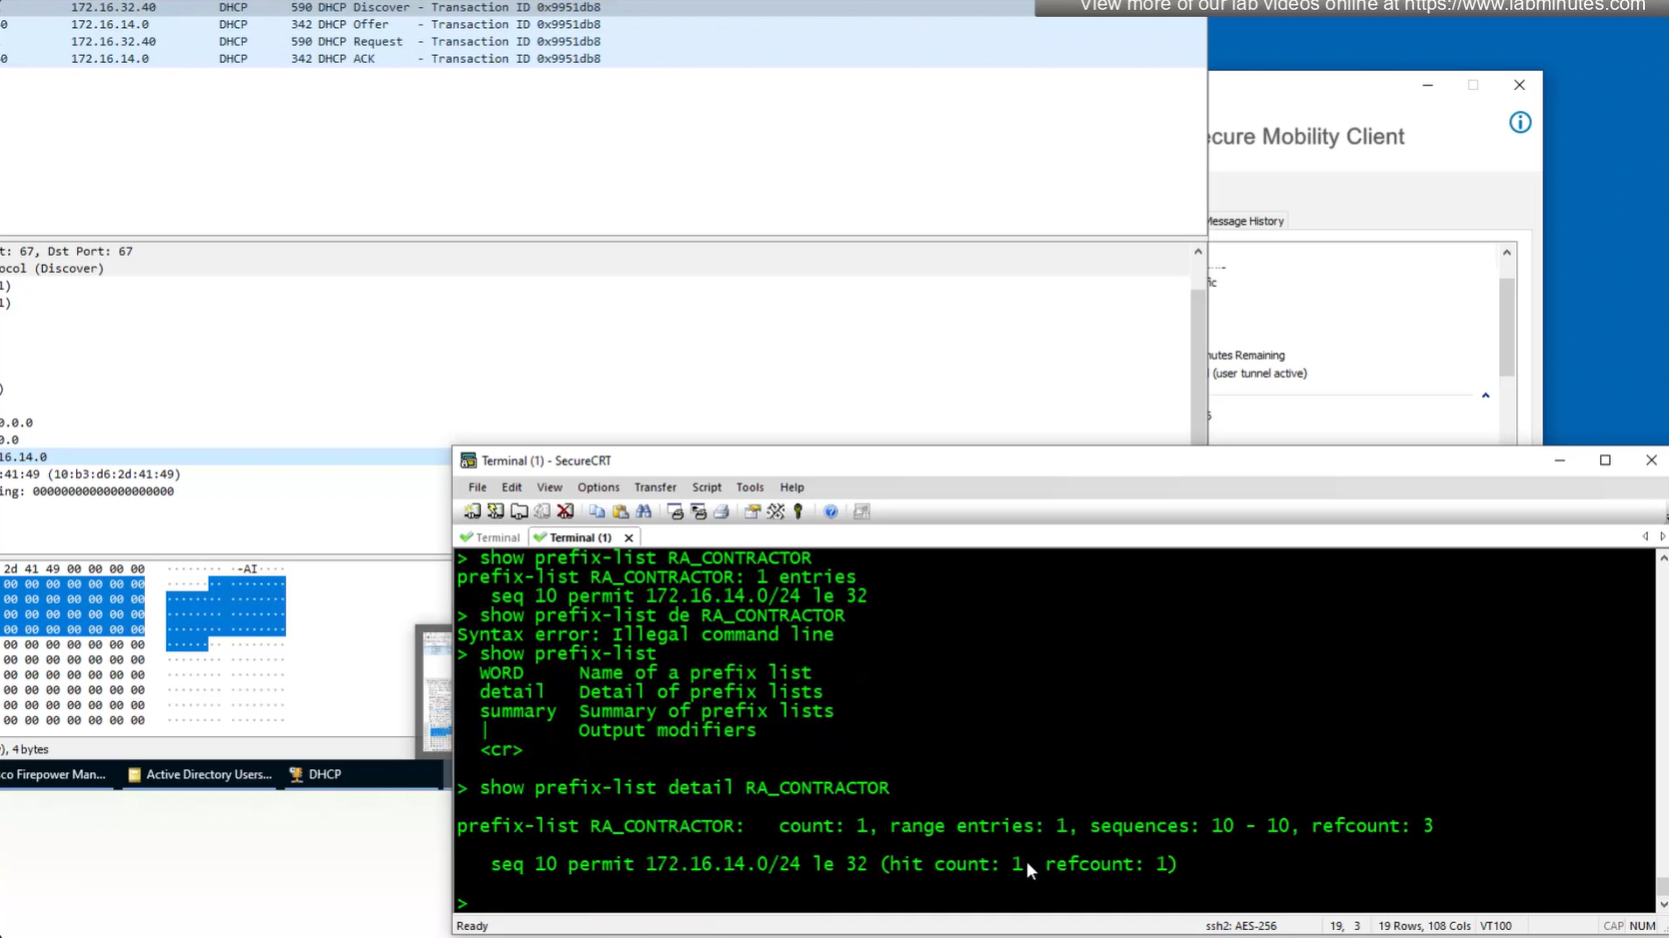The height and width of the screenshot is (938, 1669).
Task: Open Active Directory Users from taskbar
Action: (200, 775)
